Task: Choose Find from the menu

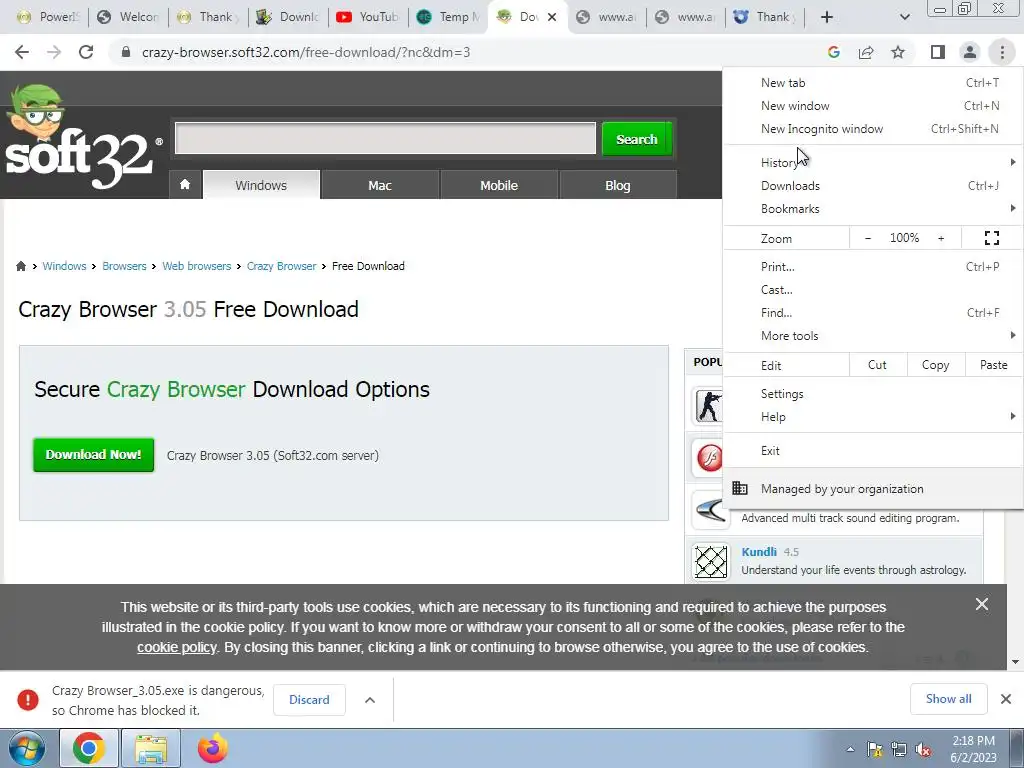Action: [x=872, y=313]
